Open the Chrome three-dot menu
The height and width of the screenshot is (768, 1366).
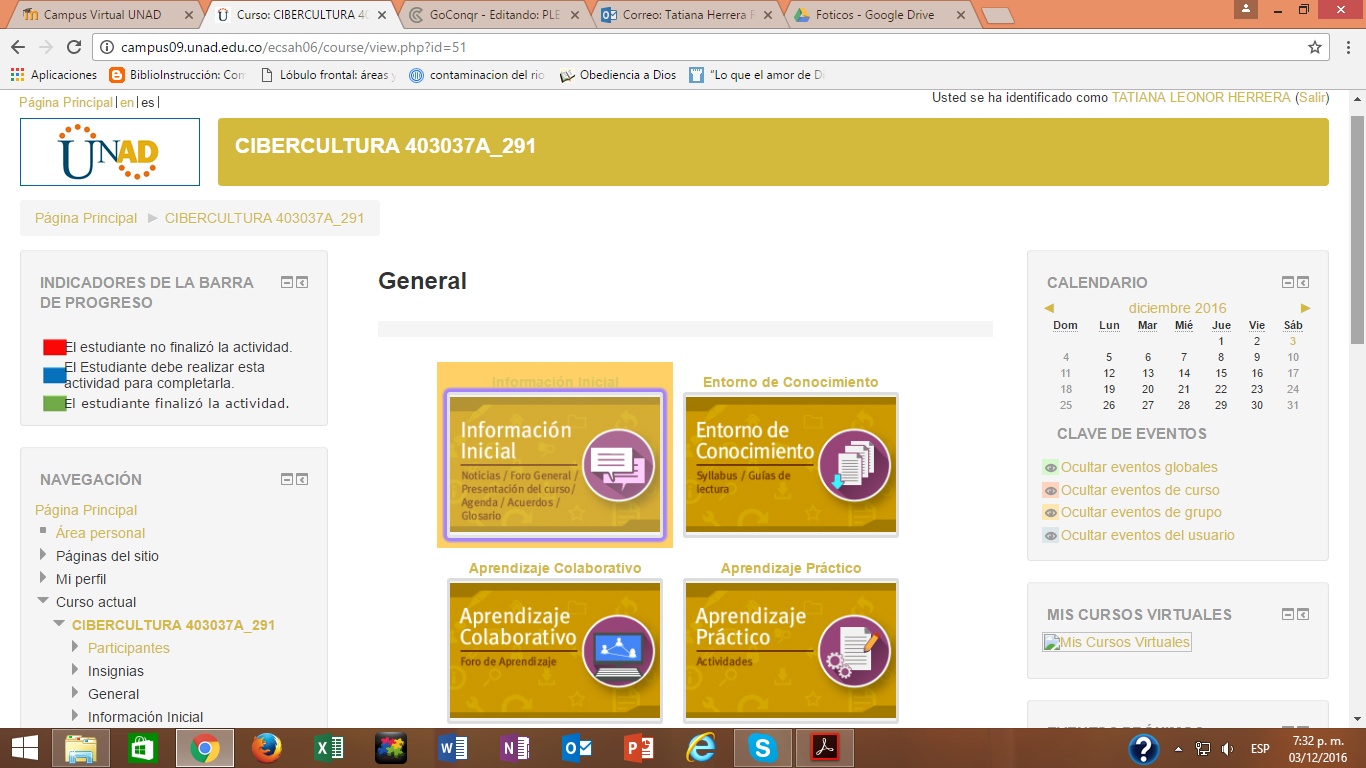(1347, 47)
